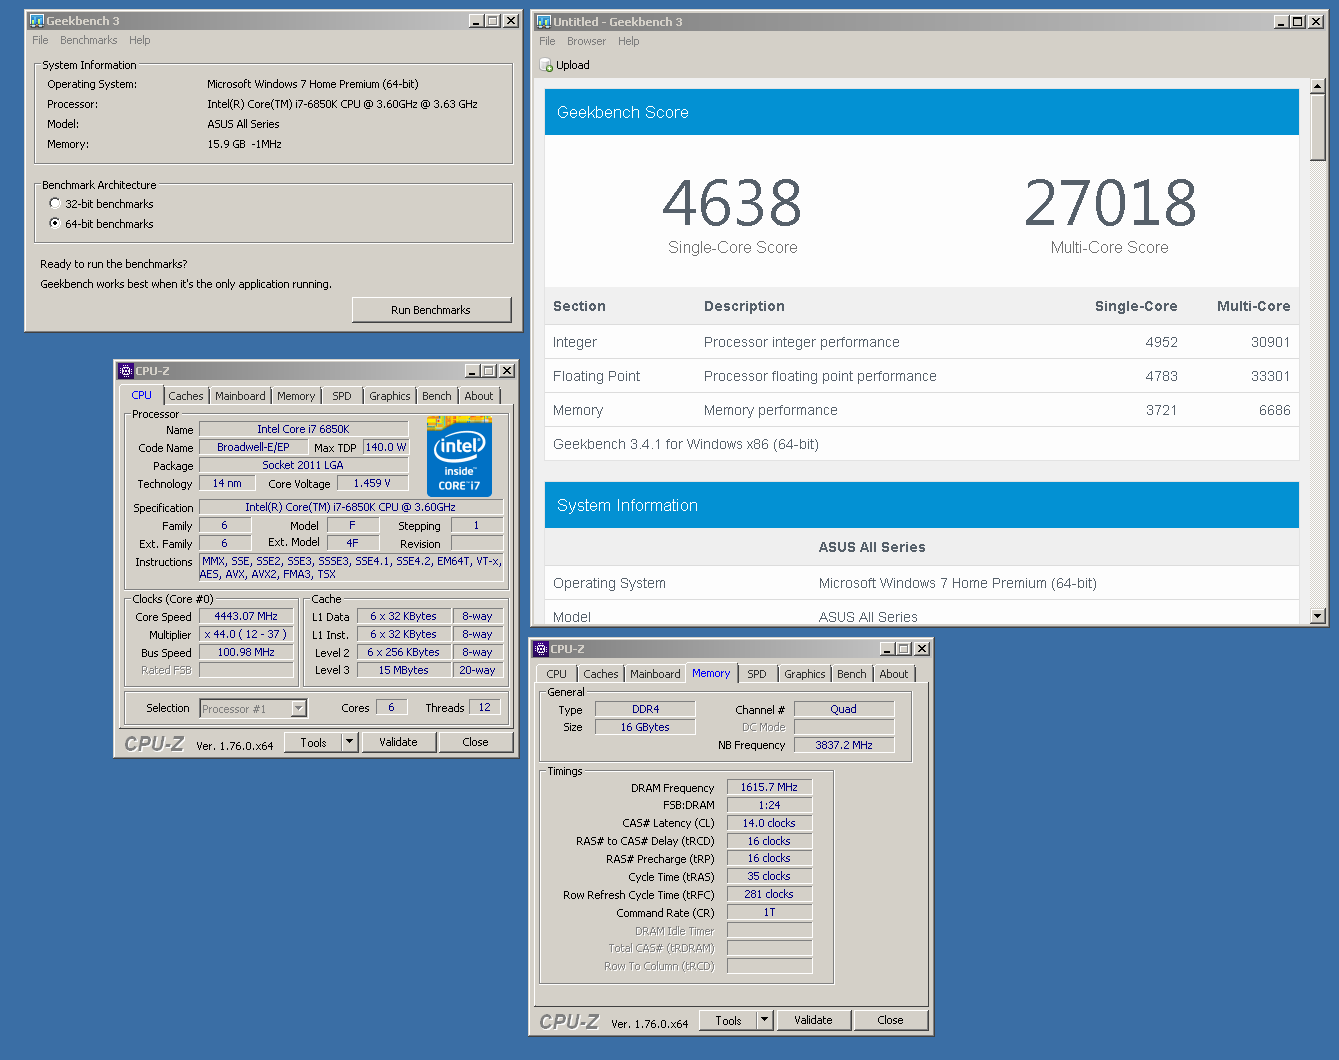The height and width of the screenshot is (1060, 1339).
Task: Click the Geekbench 3 window title icon
Action: 37,21
